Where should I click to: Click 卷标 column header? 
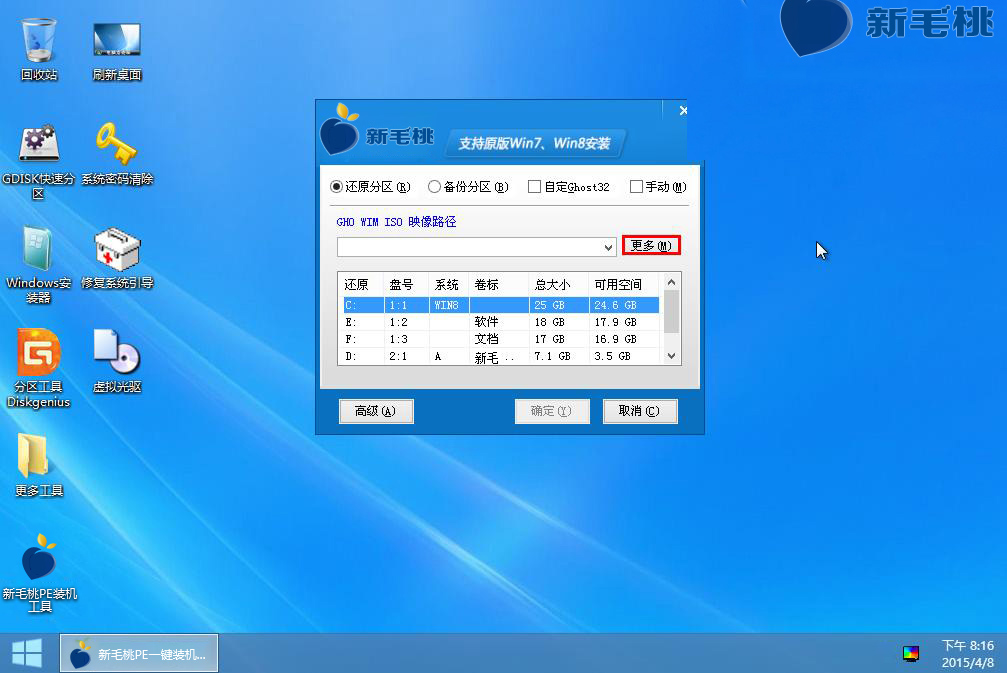pos(499,284)
